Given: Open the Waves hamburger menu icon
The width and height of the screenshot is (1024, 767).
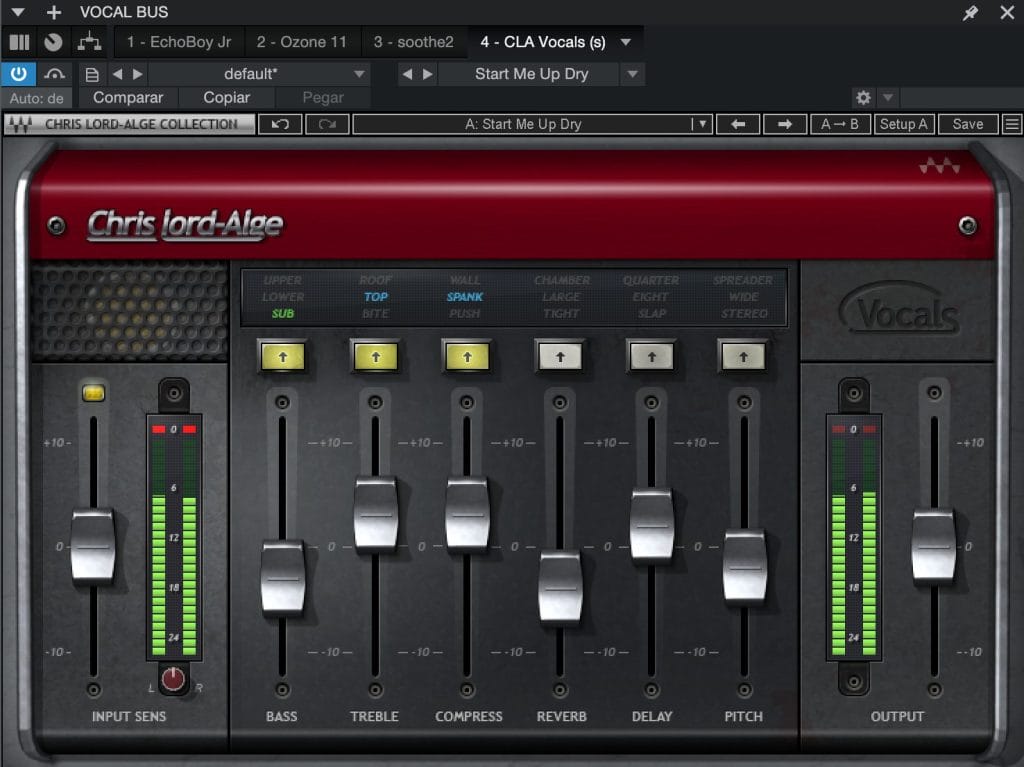Looking at the screenshot, I should pos(1012,124).
